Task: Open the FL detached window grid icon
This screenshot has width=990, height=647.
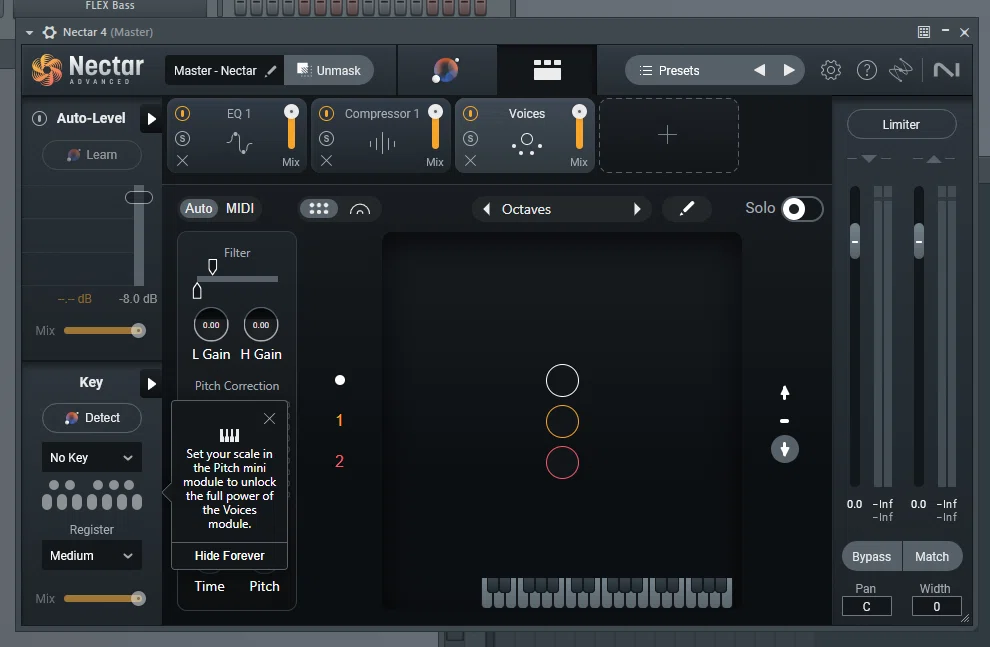Action: click(924, 32)
